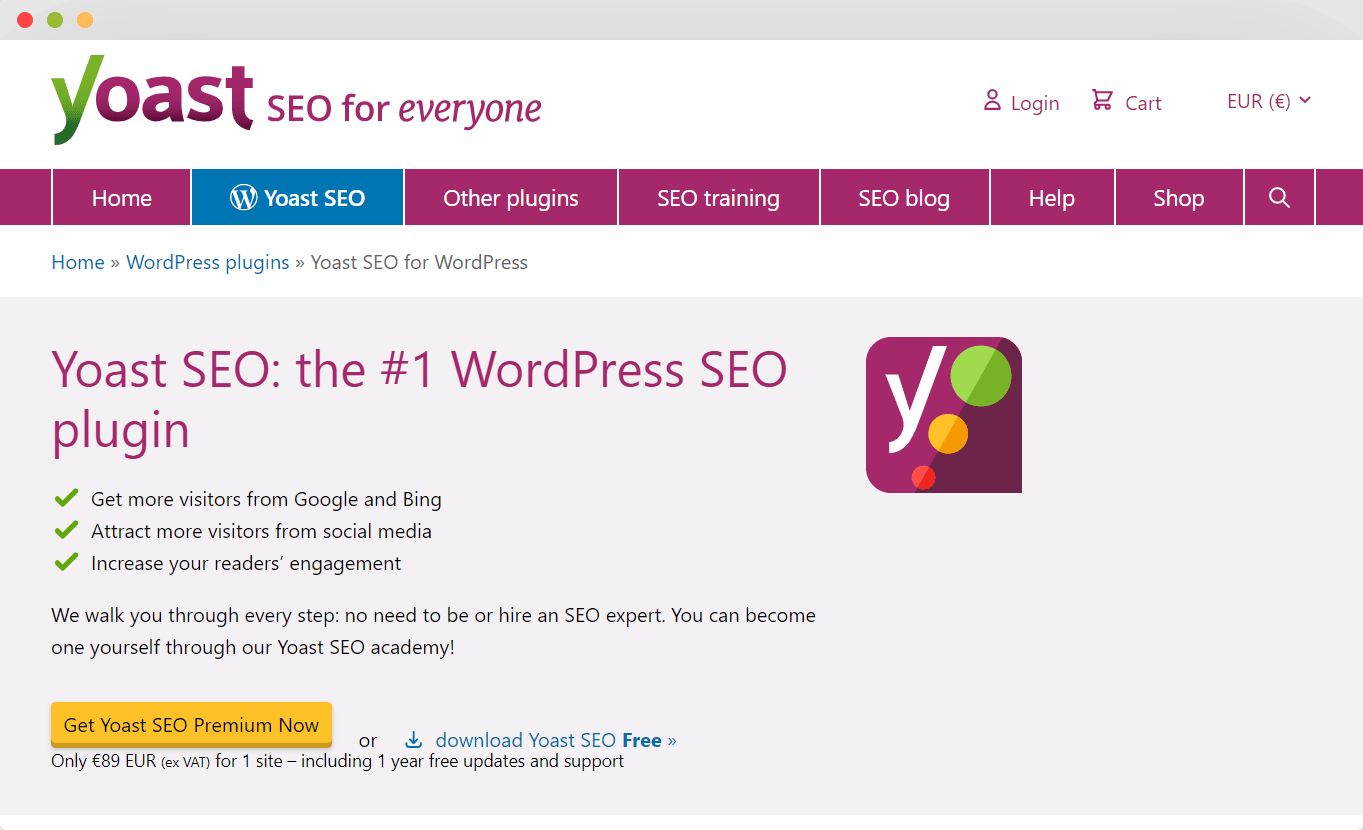Click the green checkmark beside Google and Bing

[x=66, y=497]
